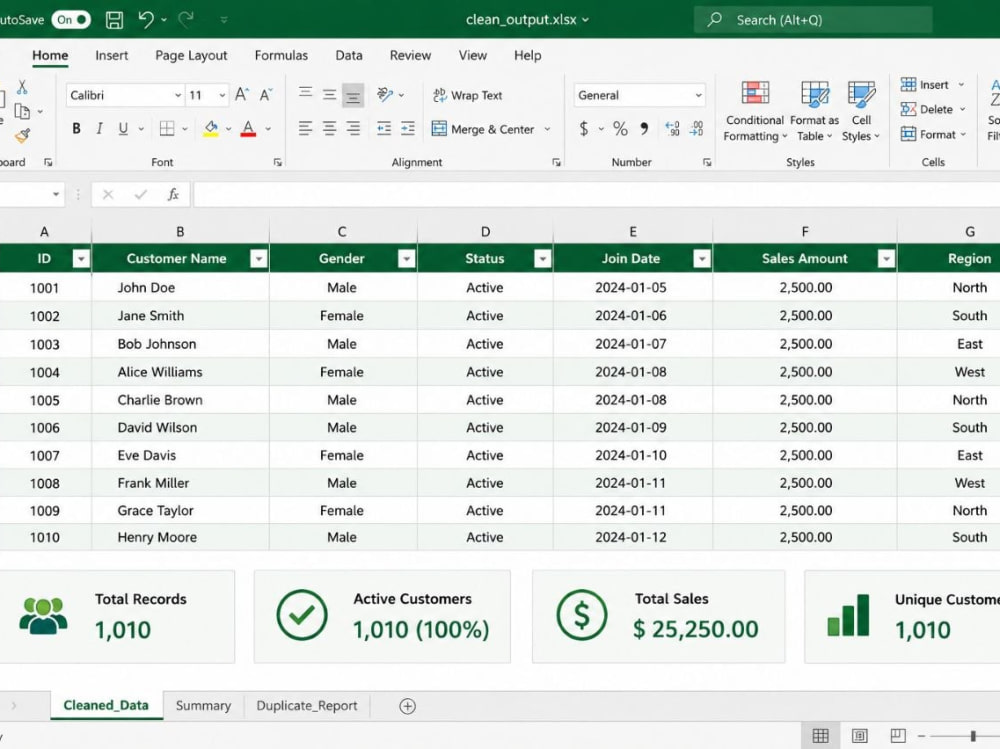Image resolution: width=1000 pixels, height=749 pixels.
Task: Expand the Name Box dropdown arrow
Action: (55, 195)
